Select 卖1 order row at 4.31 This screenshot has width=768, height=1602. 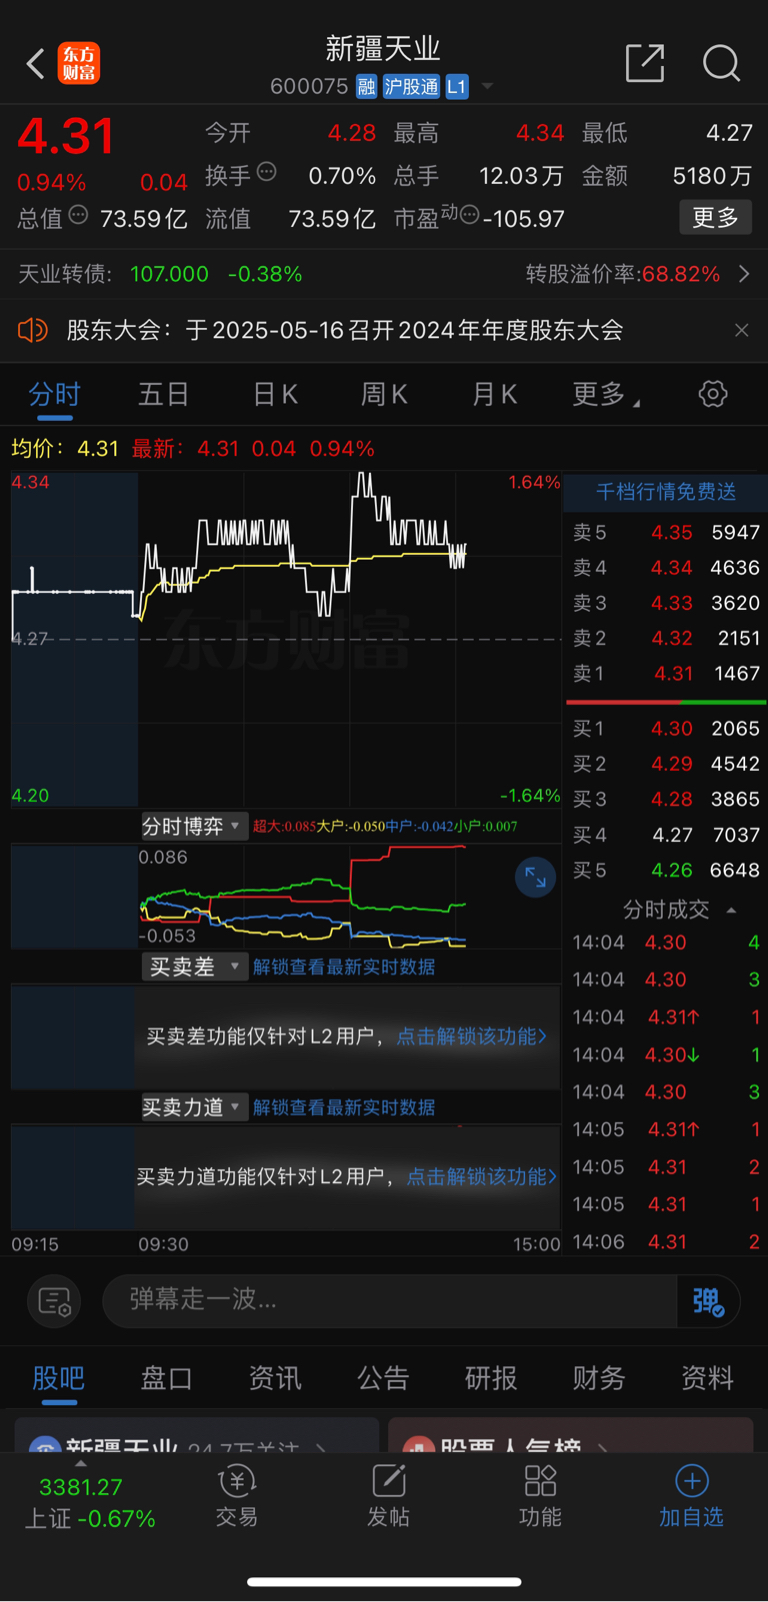(666, 674)
